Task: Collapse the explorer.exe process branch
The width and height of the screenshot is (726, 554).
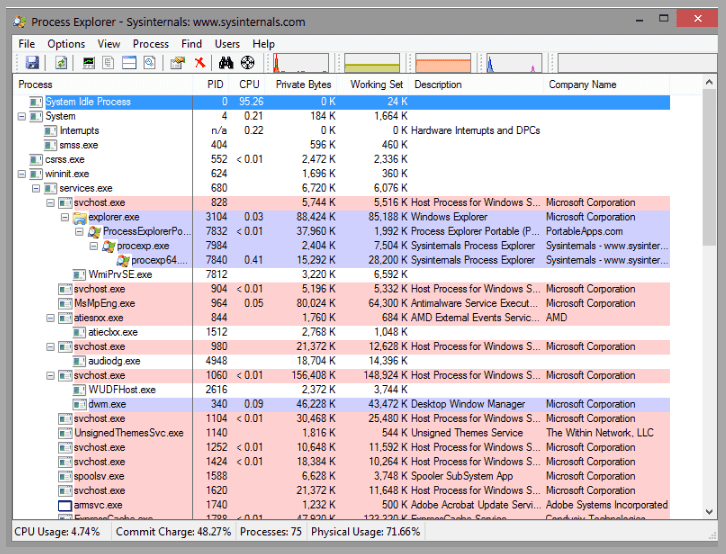Action: (x=65, y=217)
